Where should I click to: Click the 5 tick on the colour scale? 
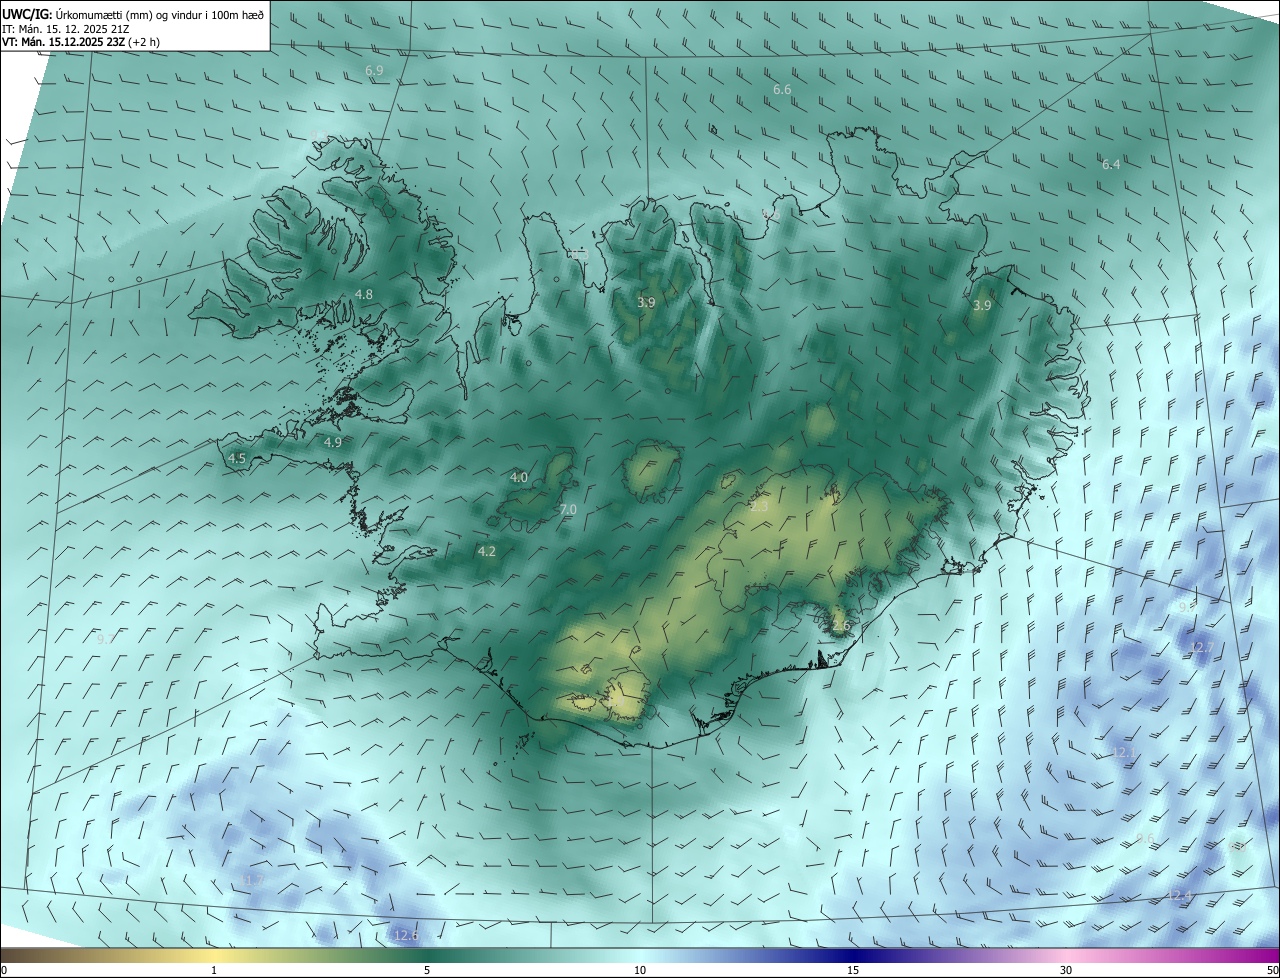pos(427,970)
